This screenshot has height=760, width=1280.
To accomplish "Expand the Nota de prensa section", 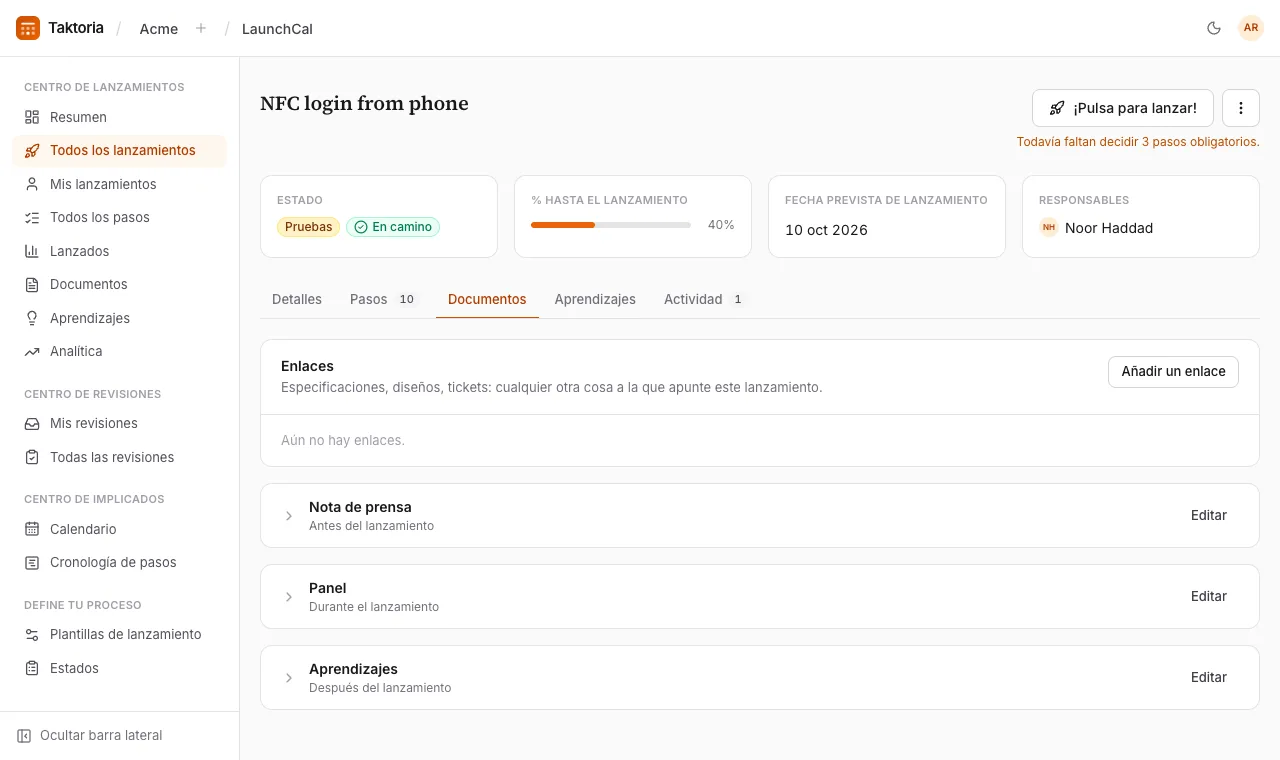I will [289, 516].
